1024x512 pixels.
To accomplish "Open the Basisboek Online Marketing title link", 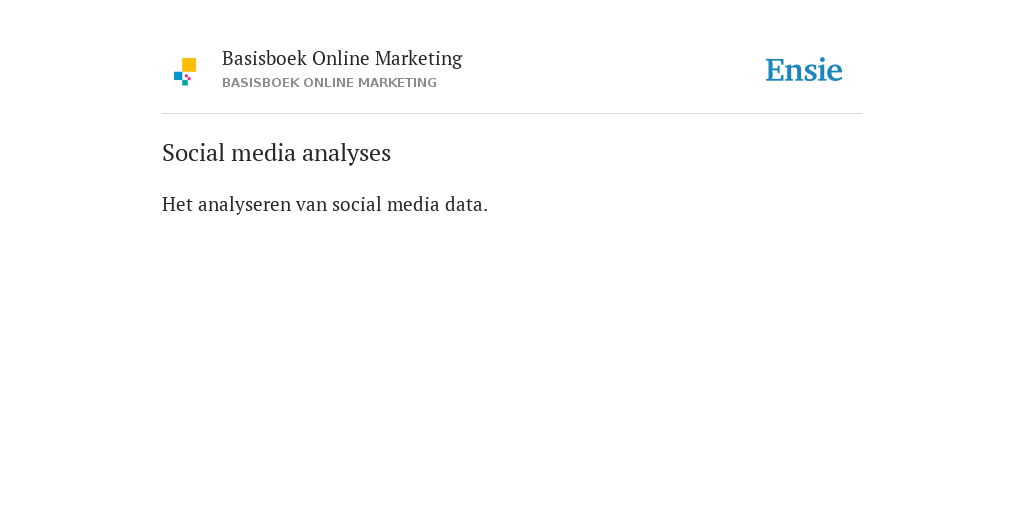I will [x=342, y=58].
